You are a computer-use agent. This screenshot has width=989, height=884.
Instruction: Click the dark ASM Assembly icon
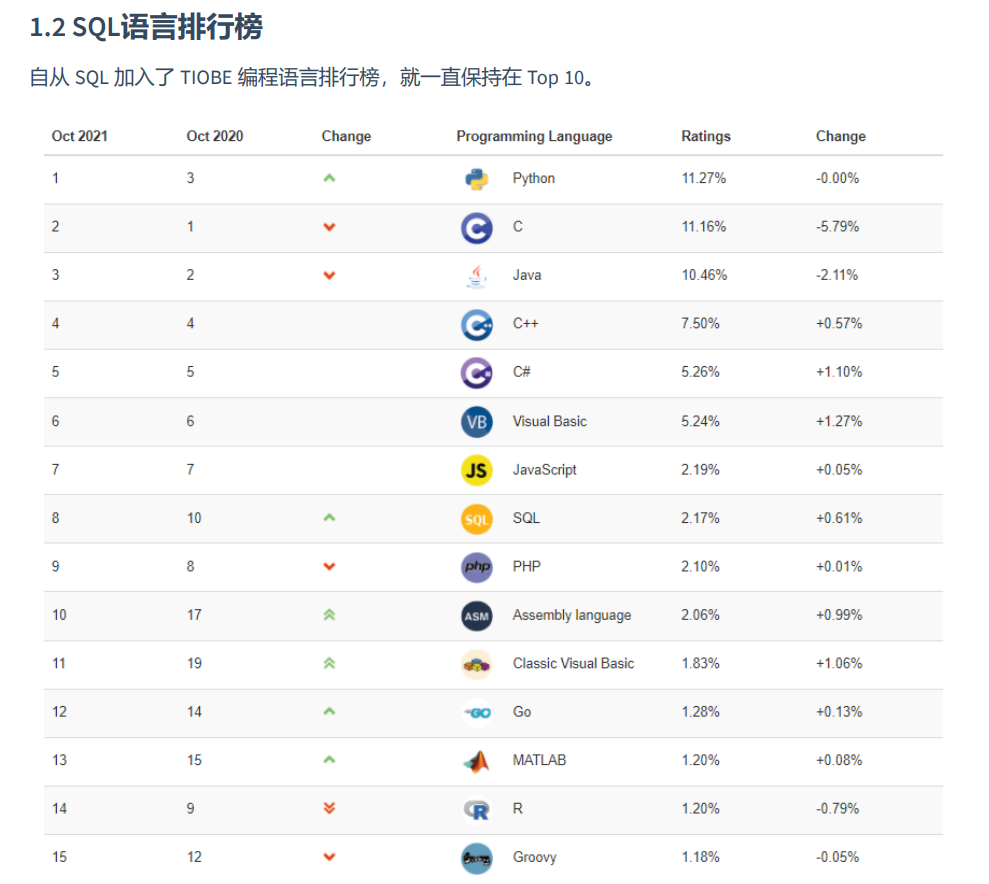click(x=477, y=615)
